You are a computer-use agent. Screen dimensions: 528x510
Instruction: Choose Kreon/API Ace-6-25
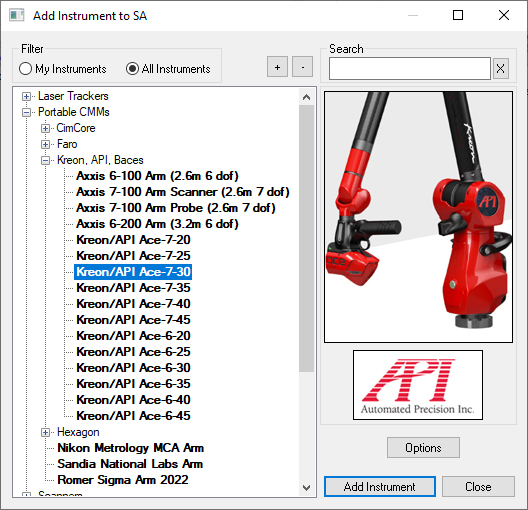[133, 352]
